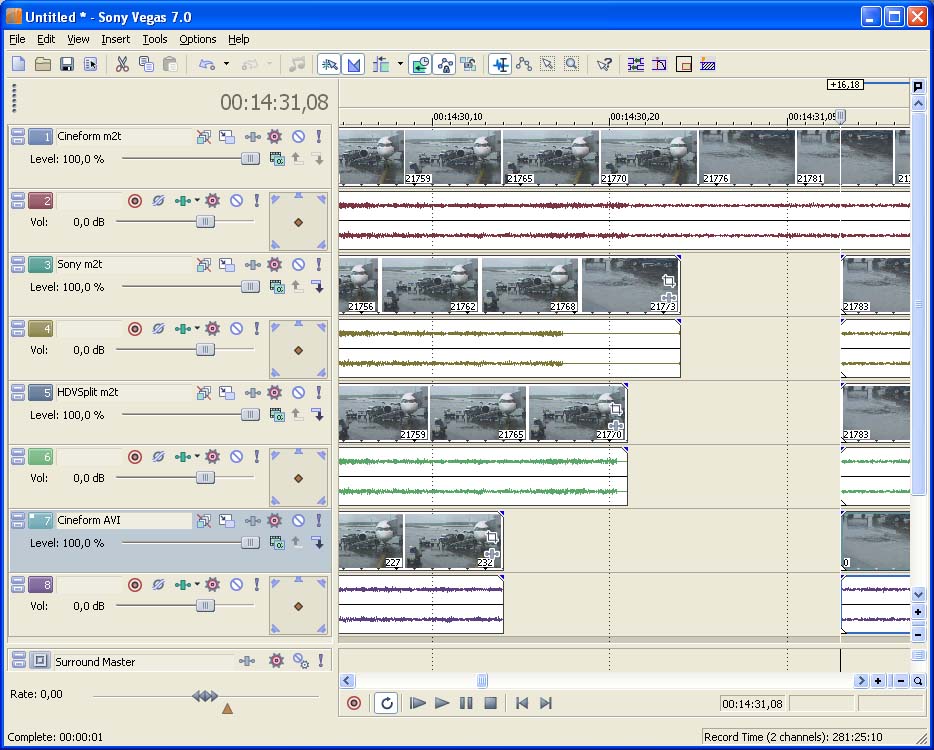The image size is (934, 750).
Task: Toggle Automatic Crossfades toolbar button
Action: [353, 64]
